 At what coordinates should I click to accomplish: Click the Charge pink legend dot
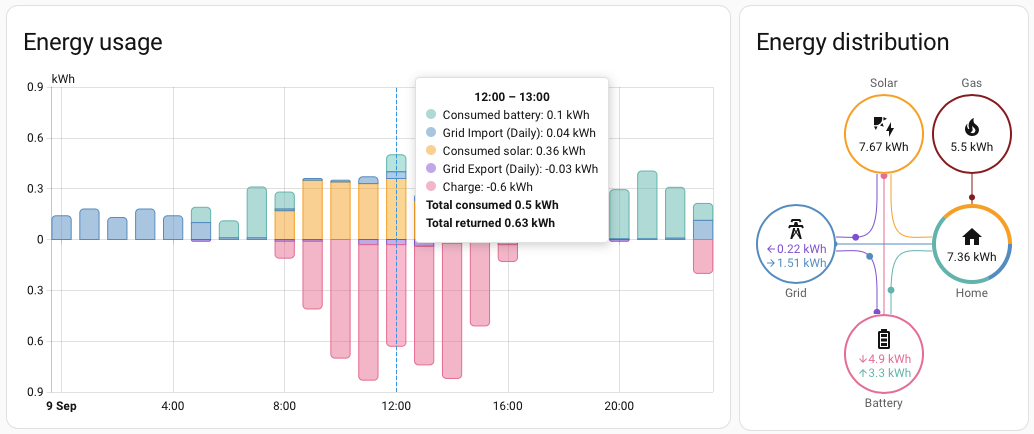pyautogui.click(x=431, y=187)
